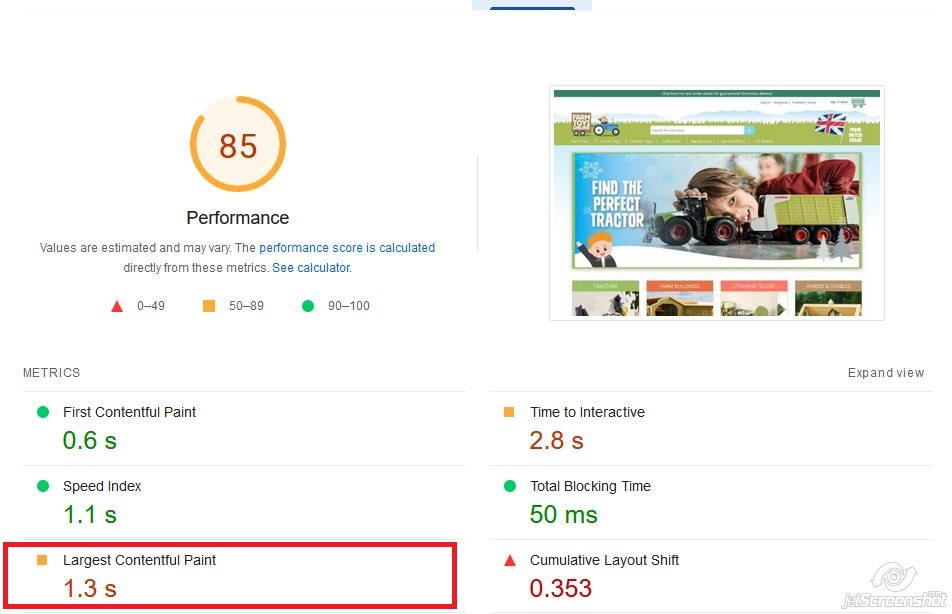Select the Speed Index value 1.1 s
The height and width of the screenshot is (614, 952).
point(90,515)
